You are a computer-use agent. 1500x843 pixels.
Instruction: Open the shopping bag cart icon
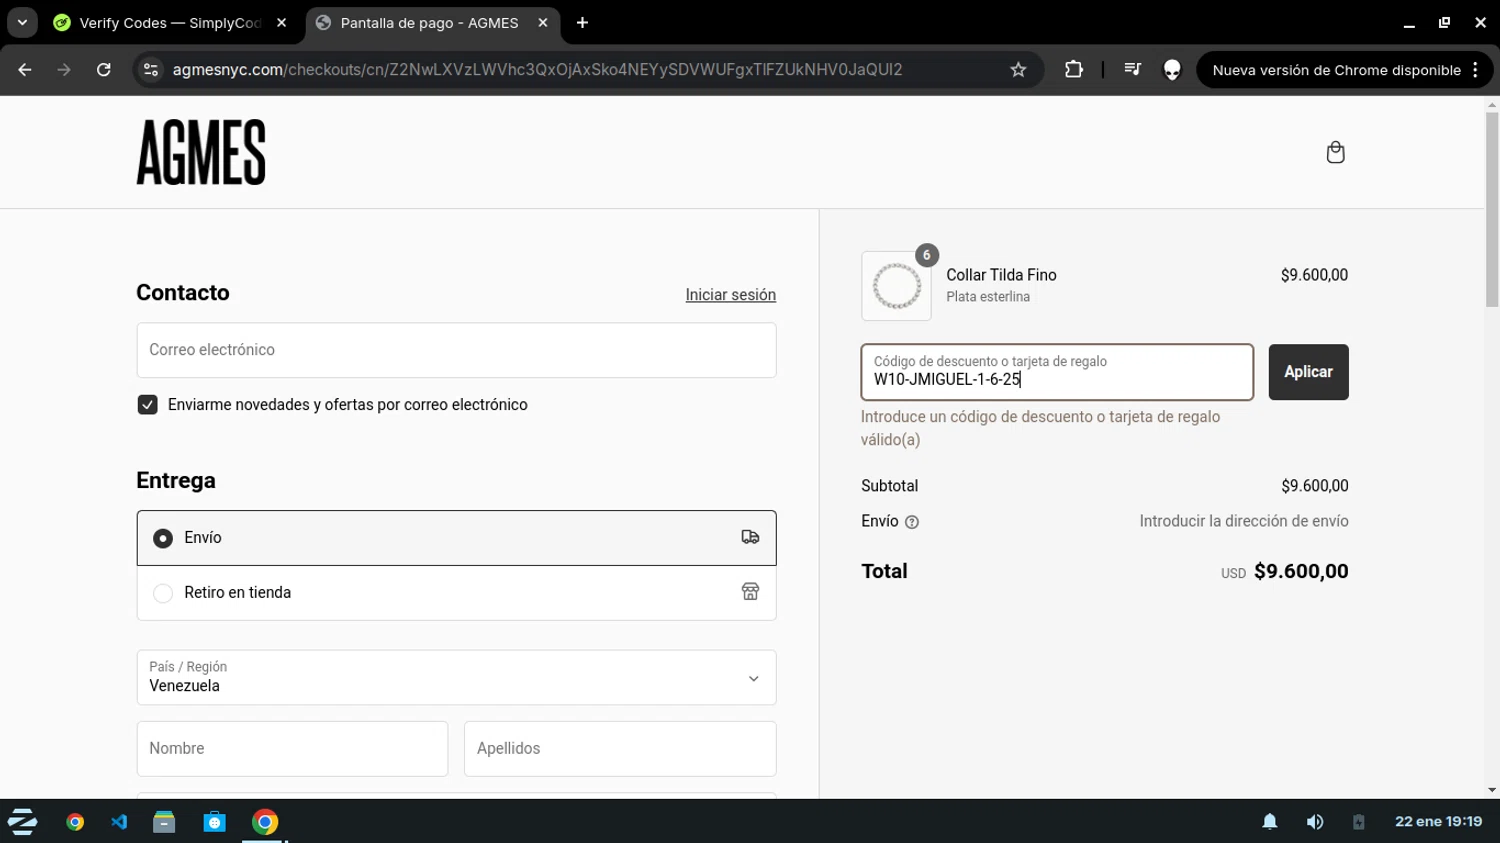tap(1335, 152)
